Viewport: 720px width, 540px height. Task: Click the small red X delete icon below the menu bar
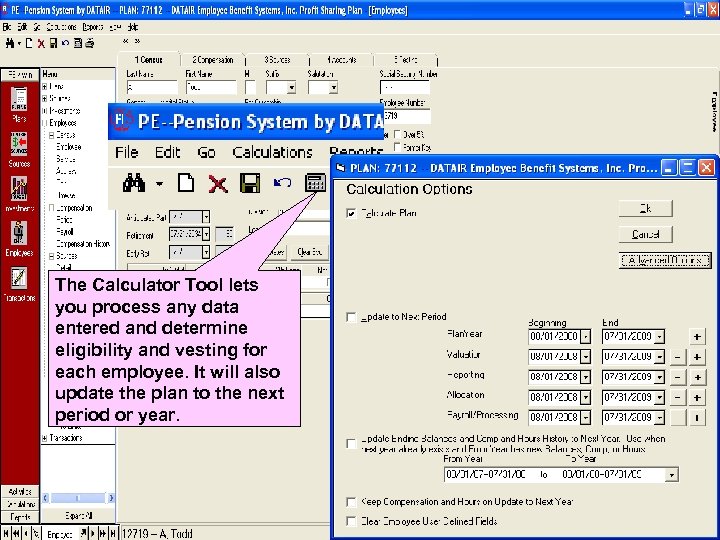(x=41, y=43)
